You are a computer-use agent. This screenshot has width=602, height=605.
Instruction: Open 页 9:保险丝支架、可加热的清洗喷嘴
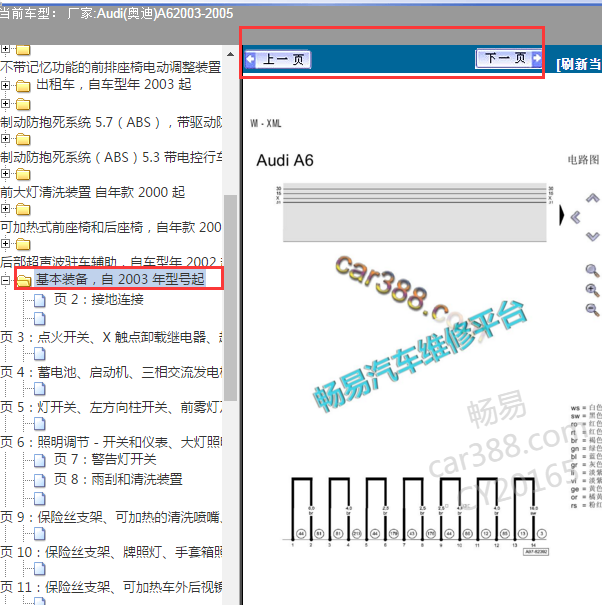111,517
